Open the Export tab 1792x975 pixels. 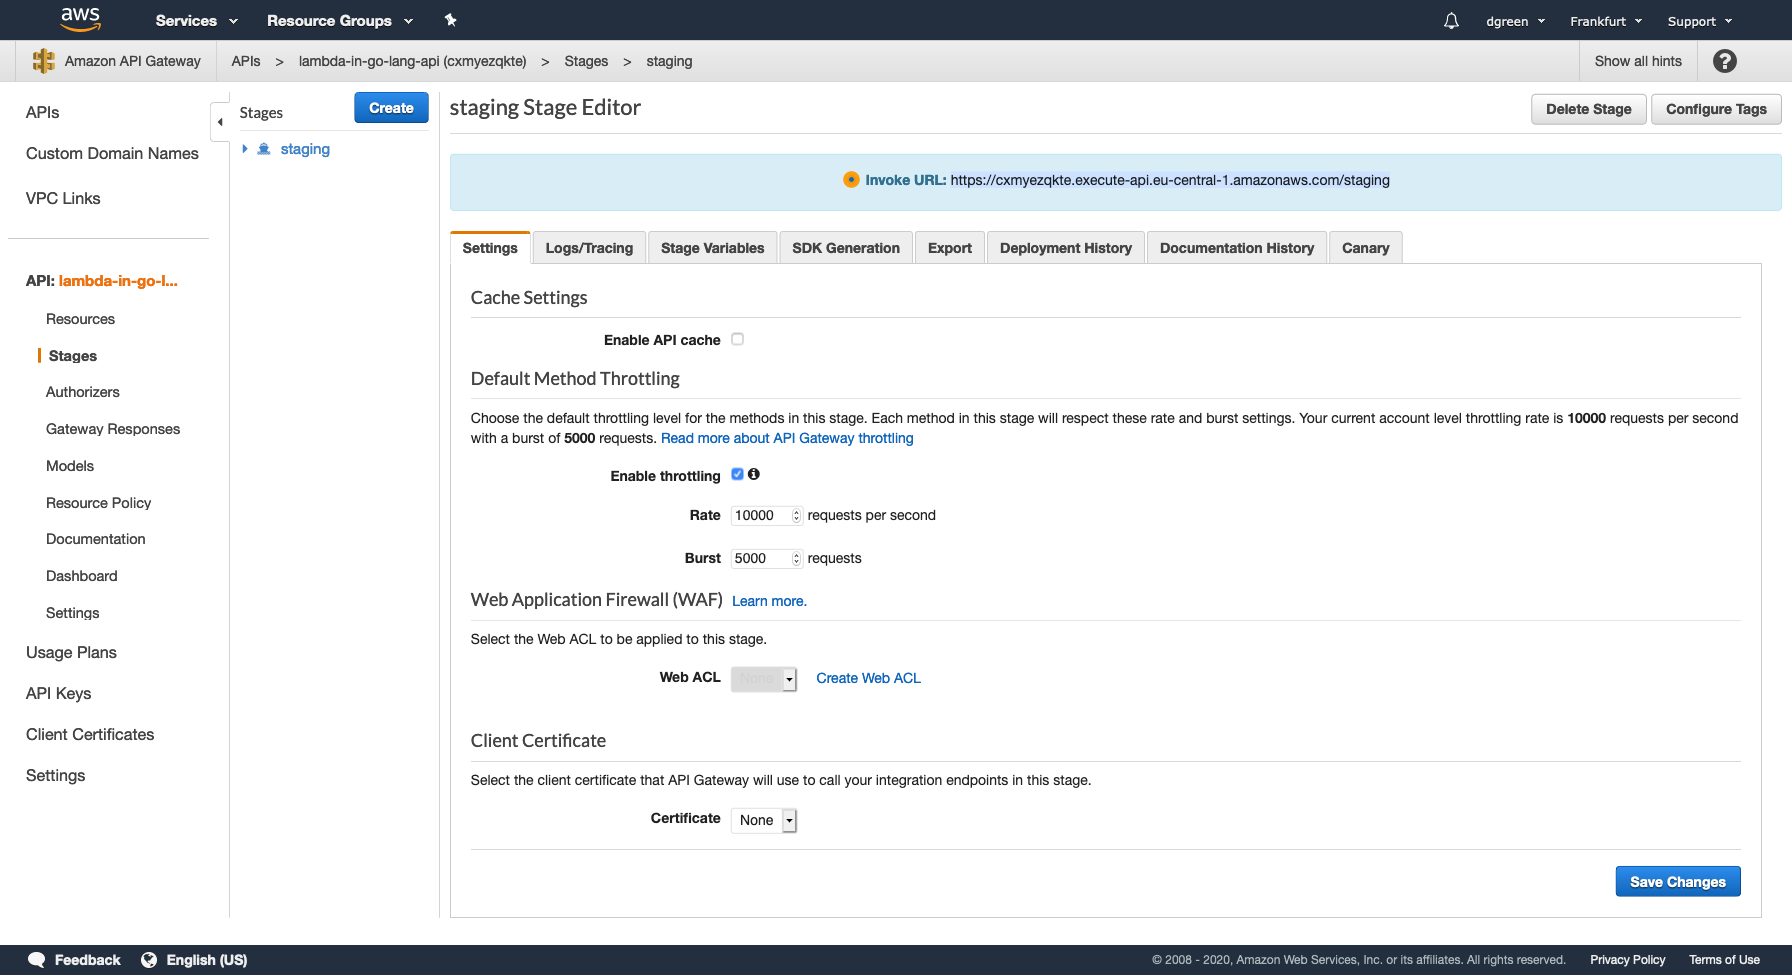[x=950, y=248]
